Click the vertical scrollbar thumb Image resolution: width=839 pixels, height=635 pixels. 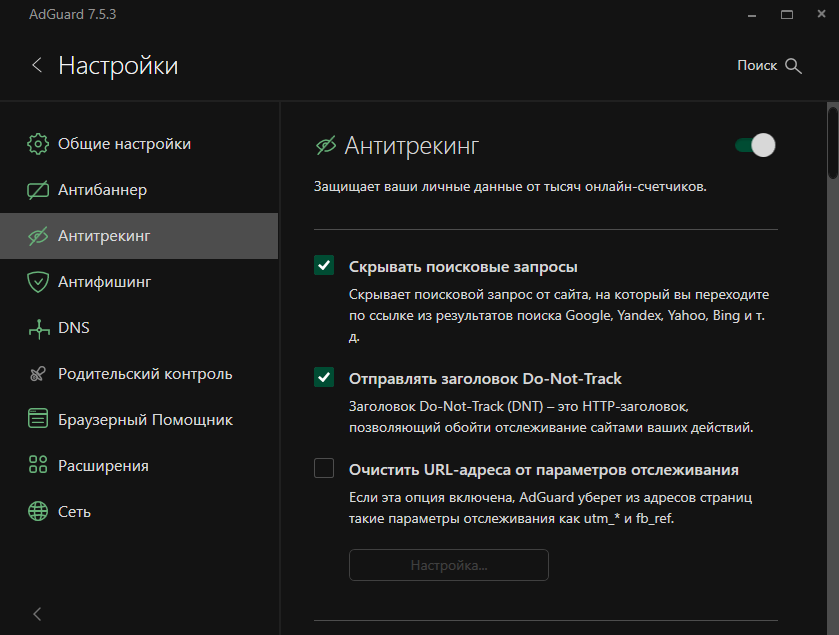coord(833,143)
